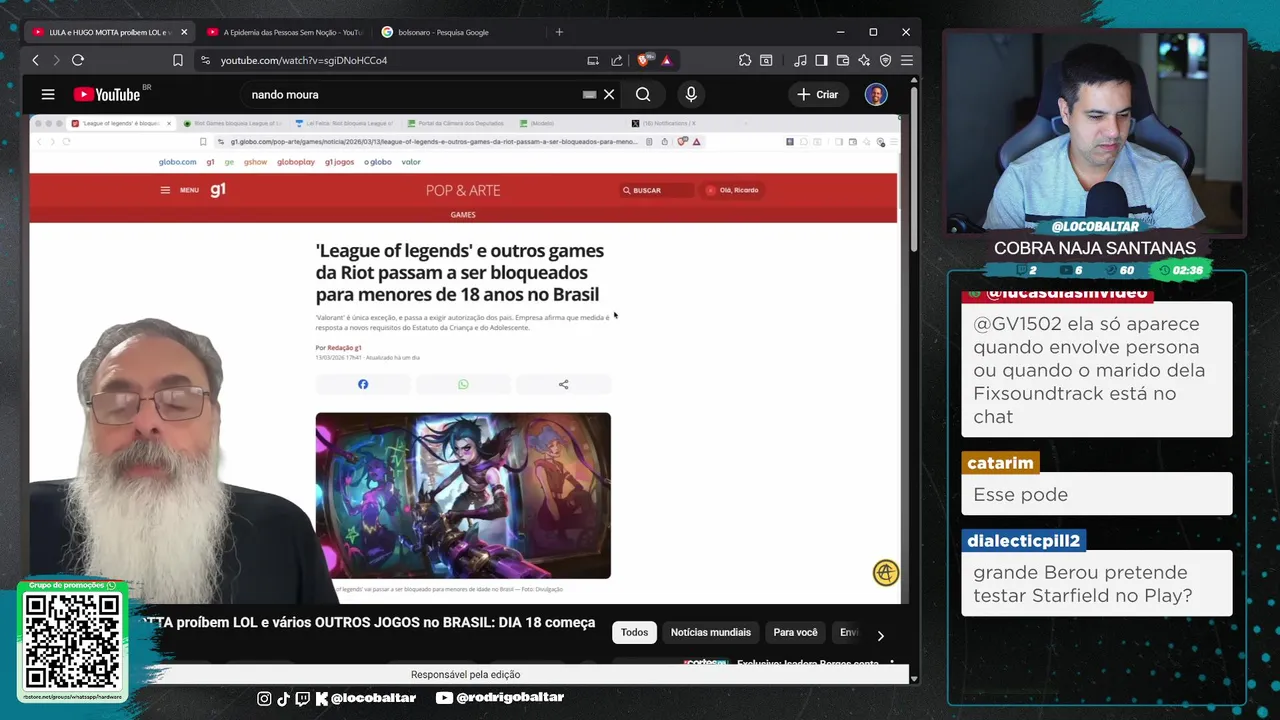The height and width of the screenshot is (720, 1280).
Task: Click the MENU button on the g1 page
Action: click(180, 190)
